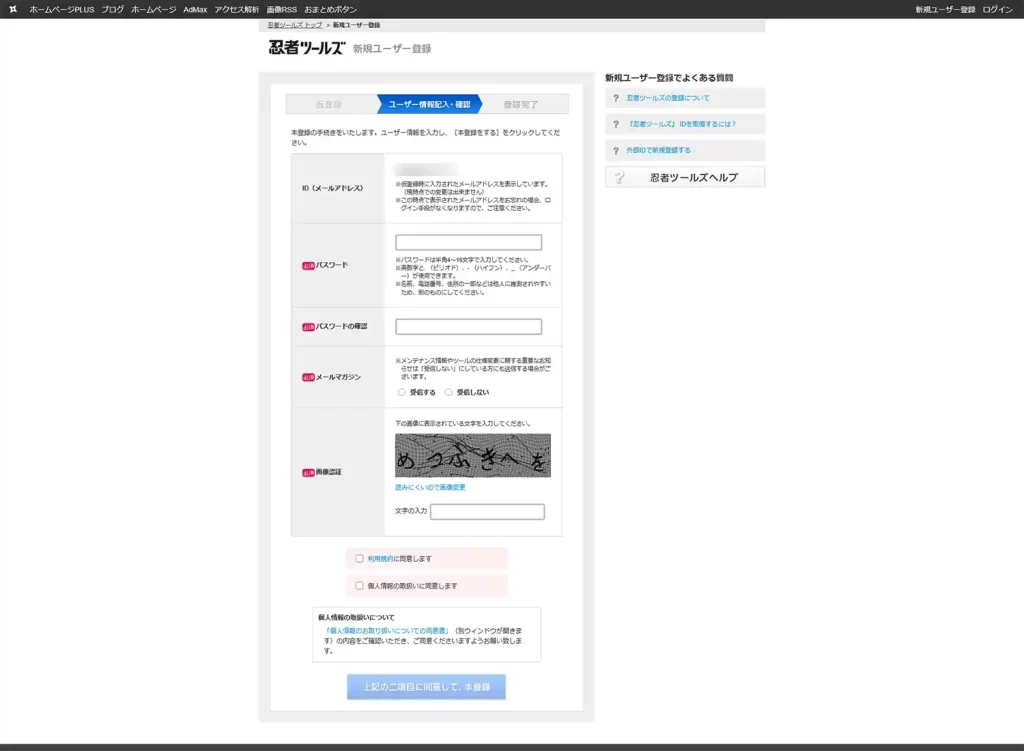
Task: Select the 受信しない radio button
Action: click(x=449, y=392)
